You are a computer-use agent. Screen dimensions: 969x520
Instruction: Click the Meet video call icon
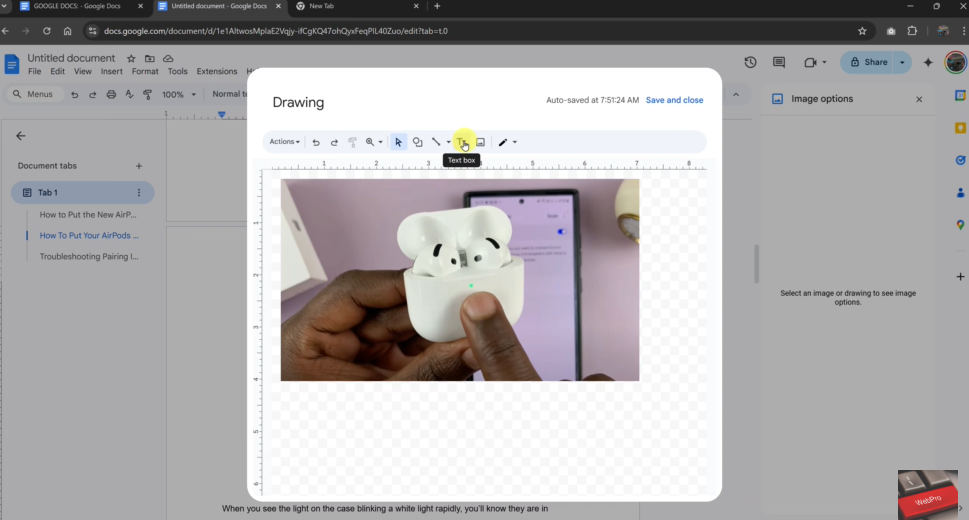tap(810, 62)
